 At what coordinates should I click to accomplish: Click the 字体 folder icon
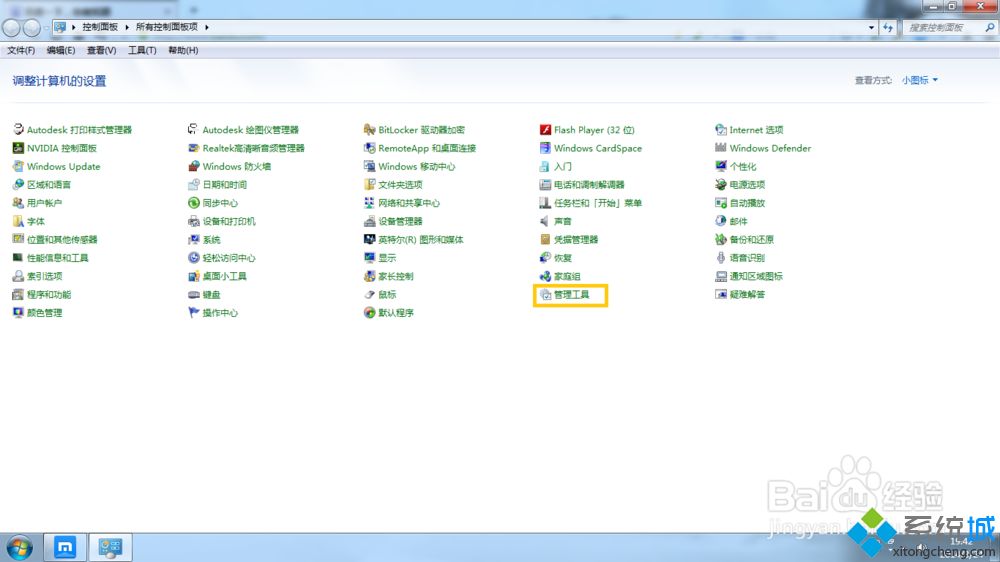[x=18, y=221]
